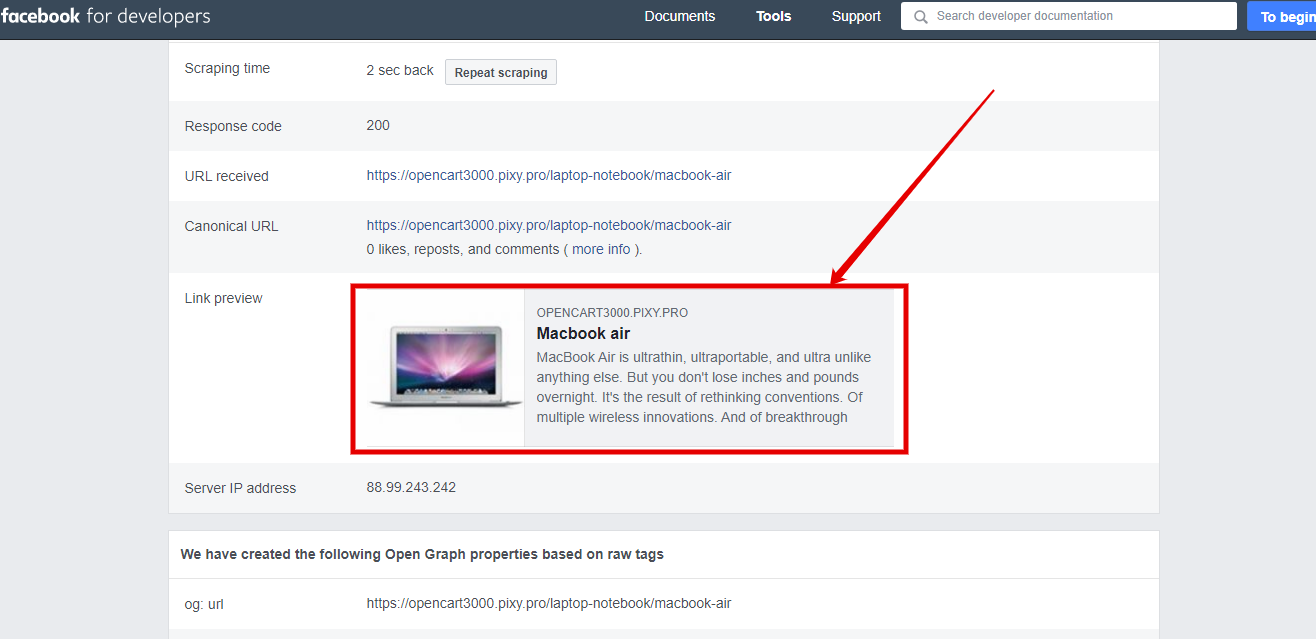The image size is (1316, 639).
Task: Click the Open Graph properties section heading
Action: tap(422, 554)
